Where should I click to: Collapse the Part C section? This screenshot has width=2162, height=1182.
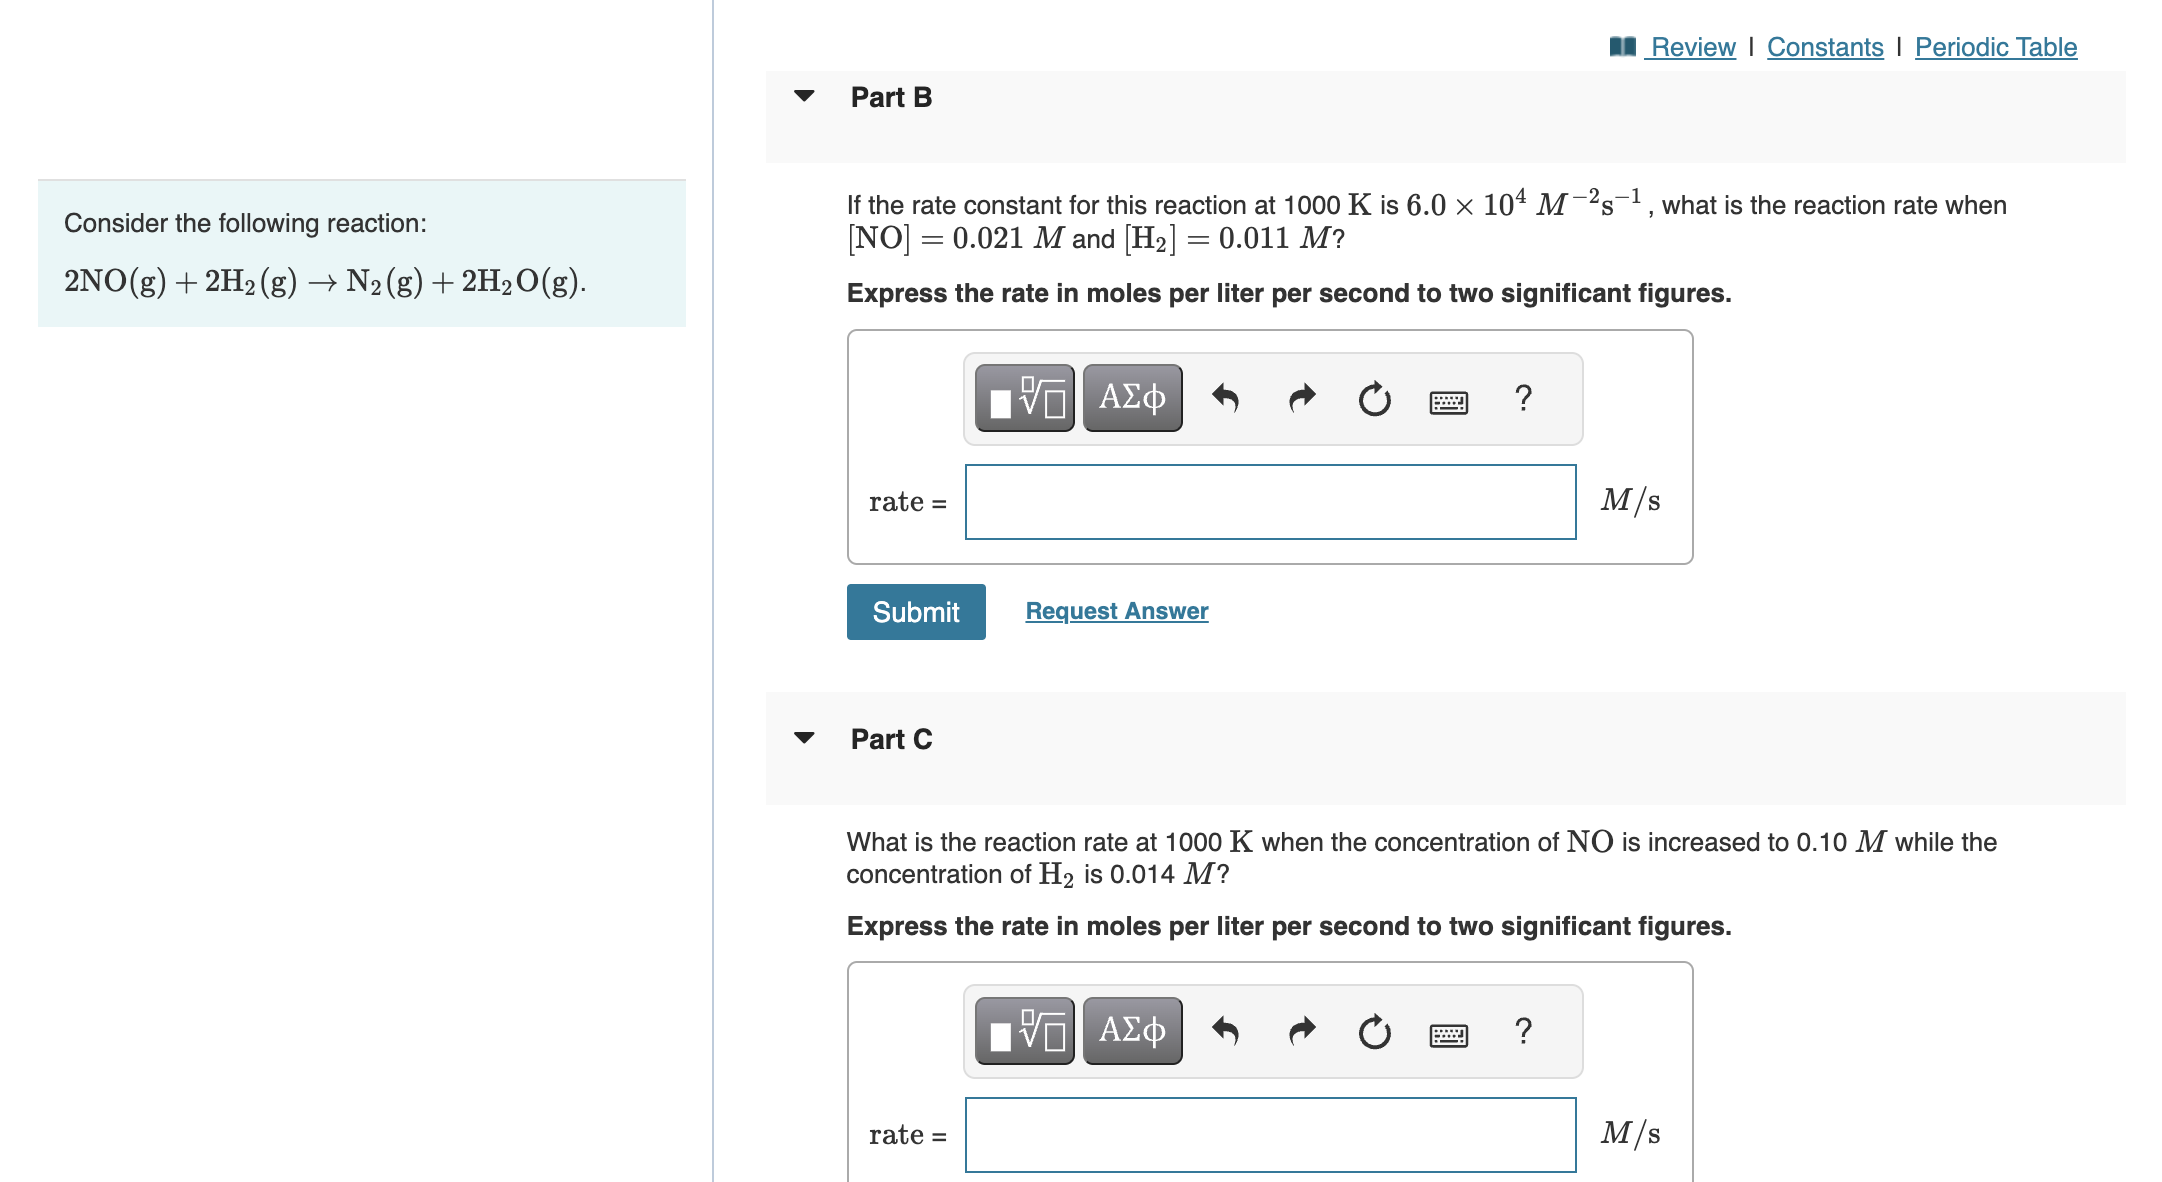[804, 738]
